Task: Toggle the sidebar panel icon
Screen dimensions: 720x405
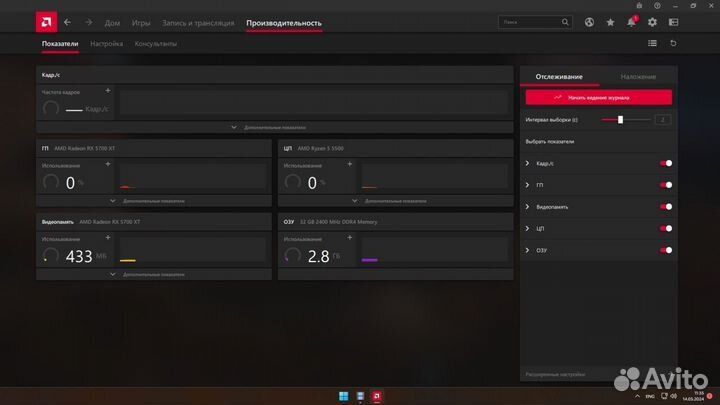Action: tap(673, 22)
